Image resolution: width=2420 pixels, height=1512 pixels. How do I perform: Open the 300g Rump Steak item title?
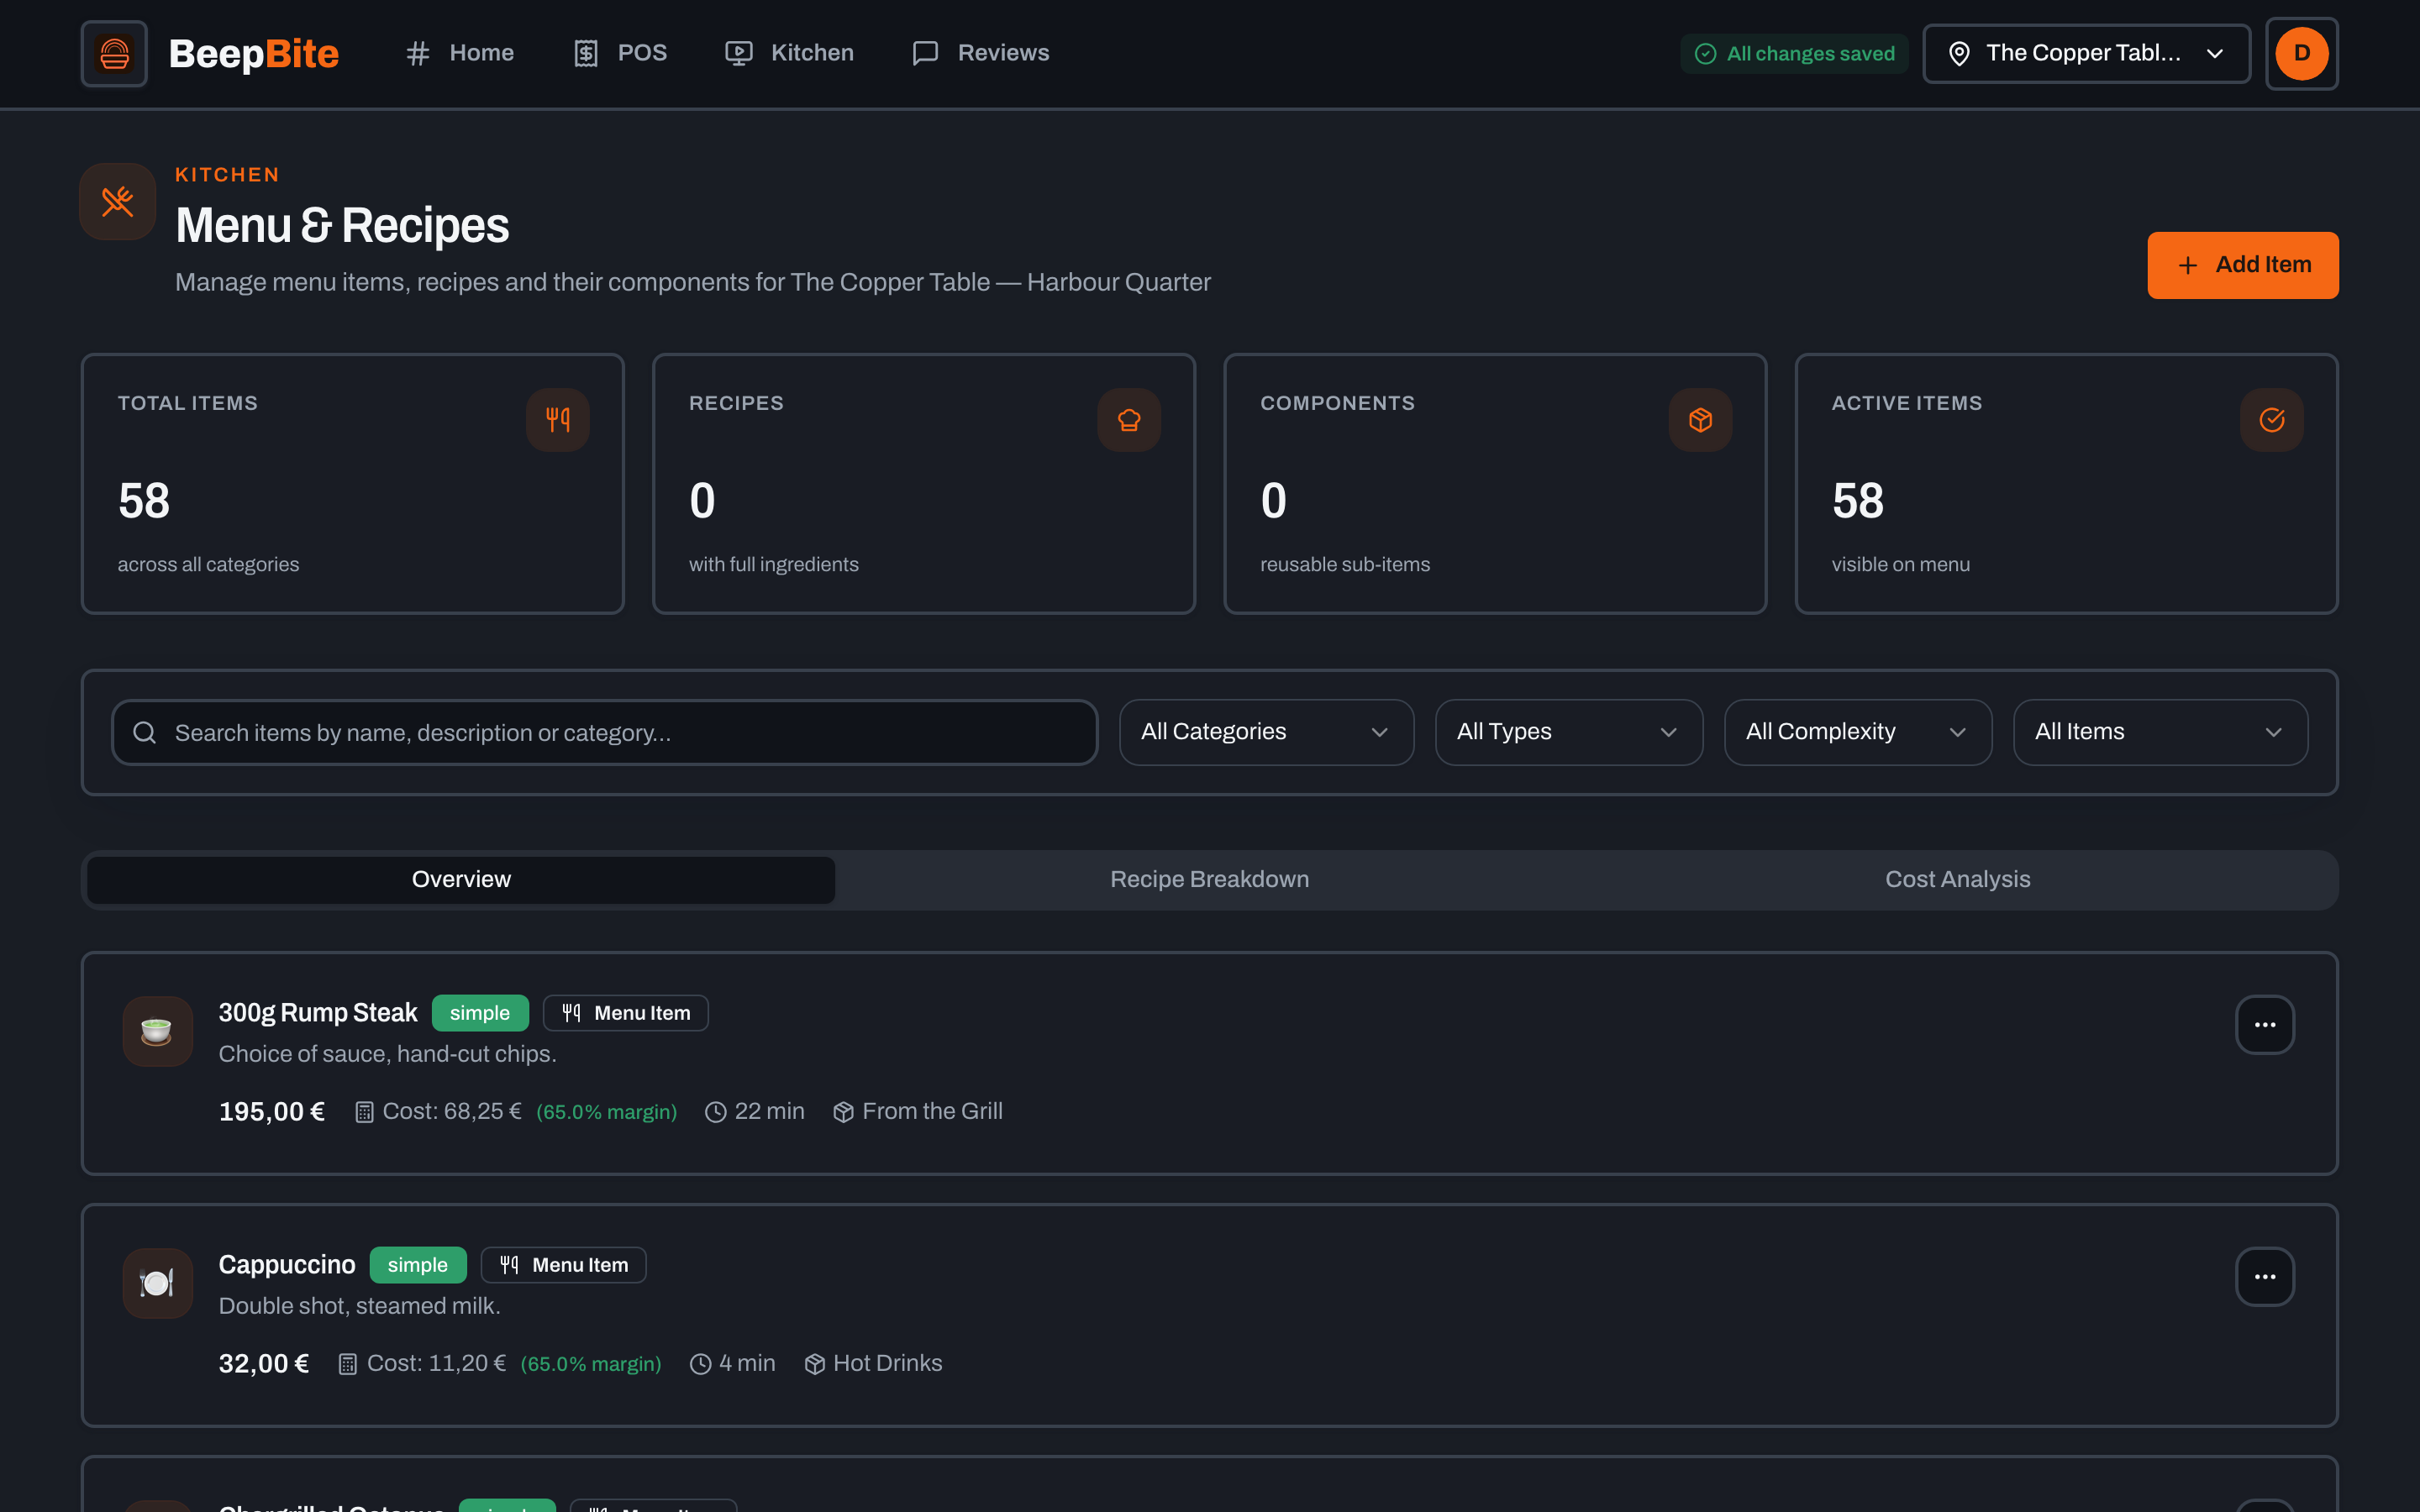coord(318,1013)
